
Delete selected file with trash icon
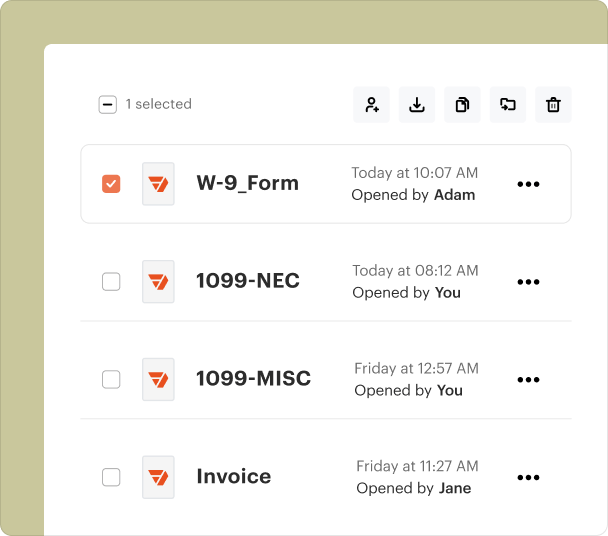click(553, 105)
